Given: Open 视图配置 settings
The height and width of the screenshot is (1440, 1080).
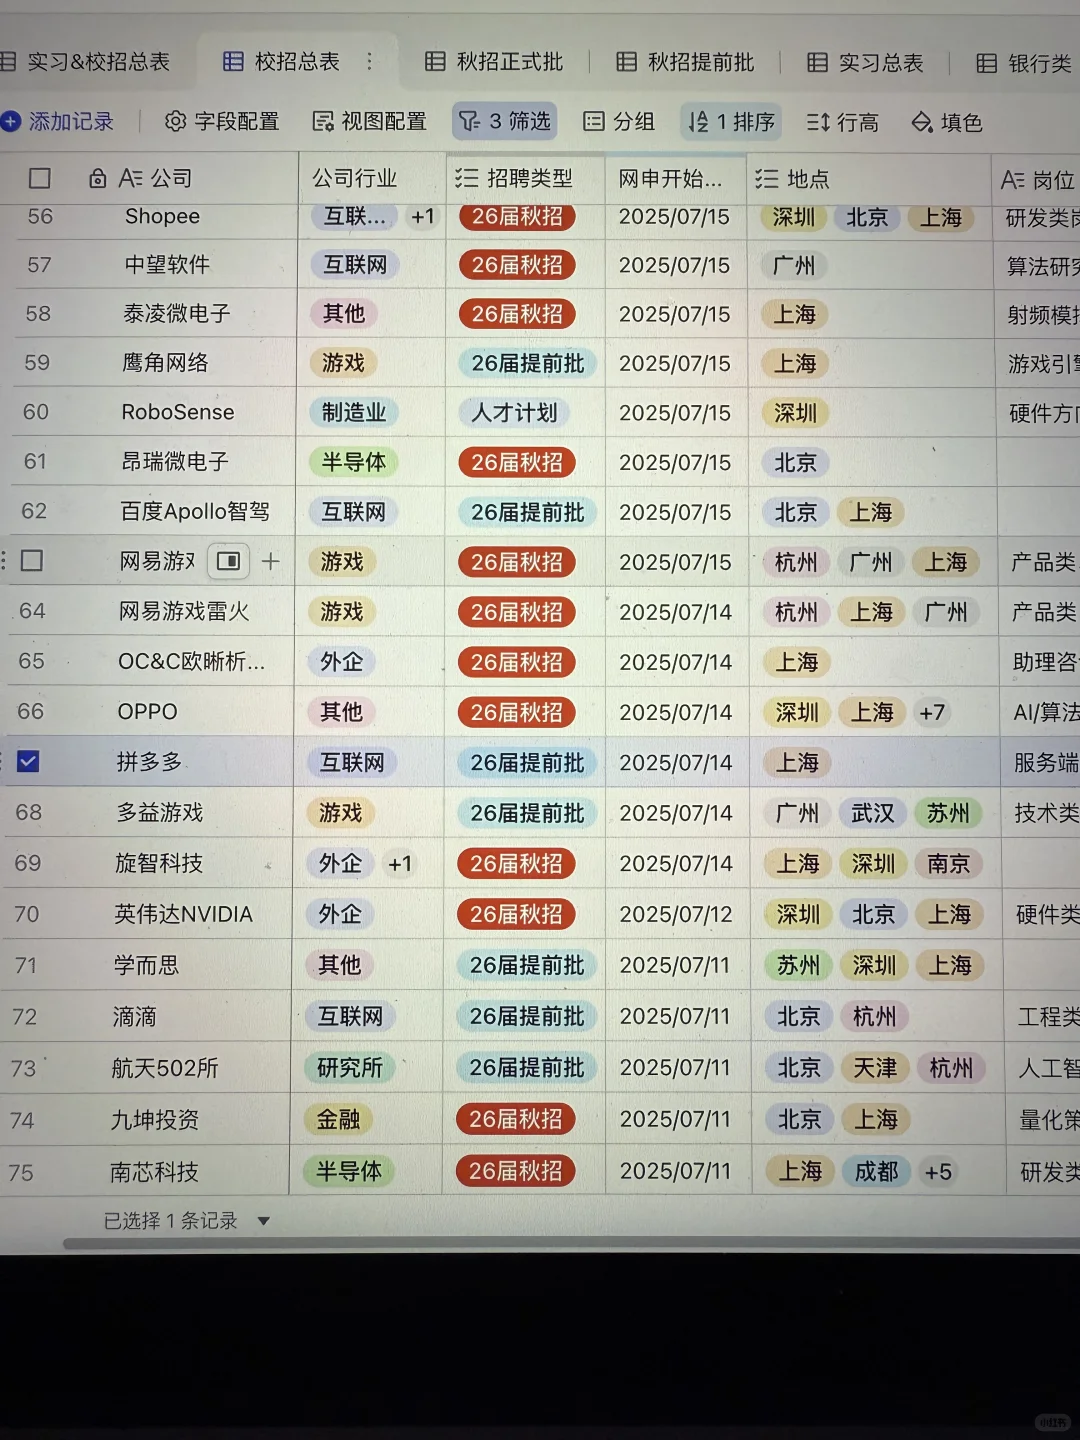Looking at the screenshot, I should (369, 122).
